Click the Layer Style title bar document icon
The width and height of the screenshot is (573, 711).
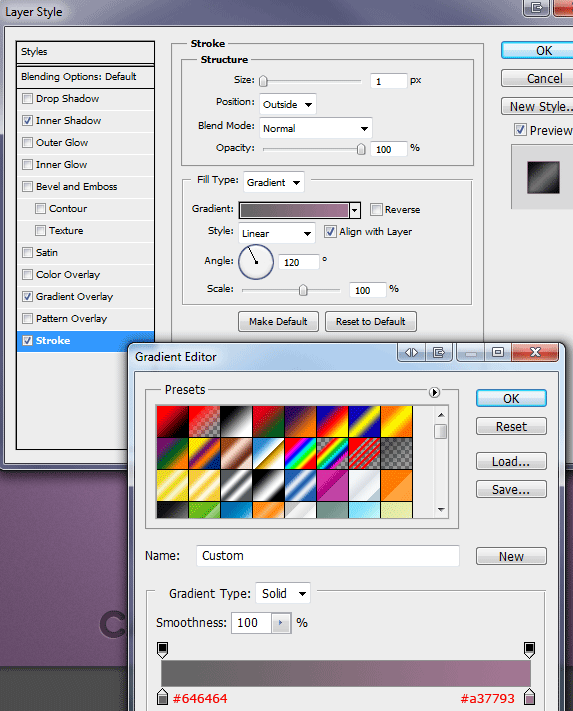pyautogui.click(x=537, y=8)
